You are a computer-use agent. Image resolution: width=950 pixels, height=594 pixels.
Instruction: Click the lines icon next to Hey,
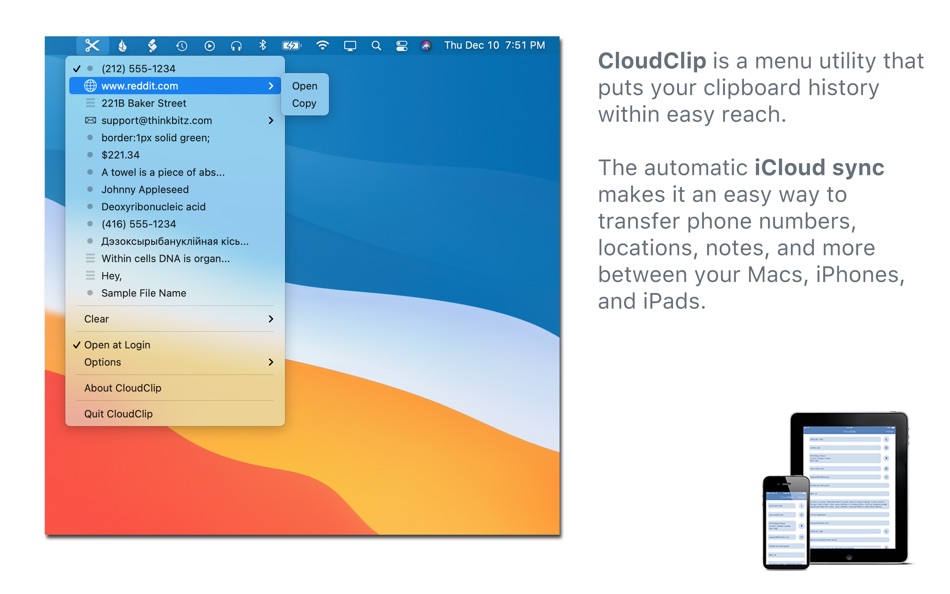coord(90,276)
